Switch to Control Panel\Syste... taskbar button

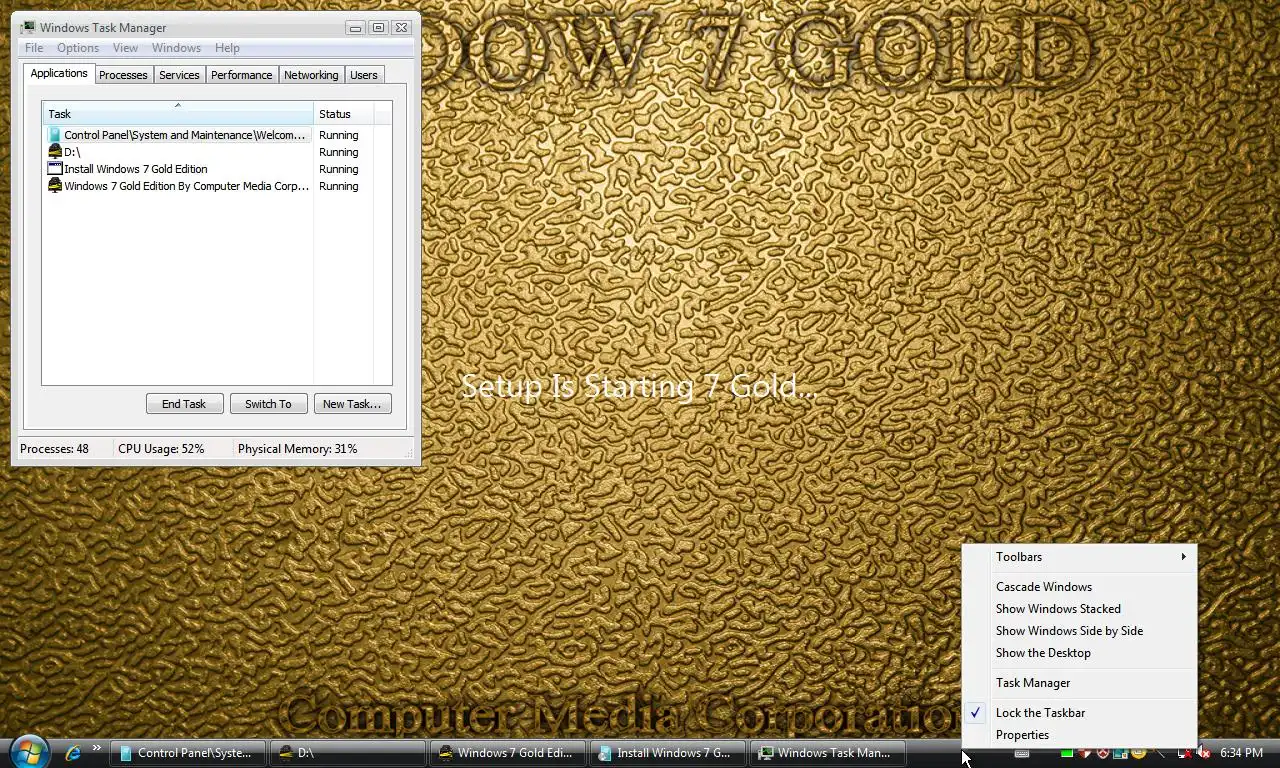(x=187, y=753)
